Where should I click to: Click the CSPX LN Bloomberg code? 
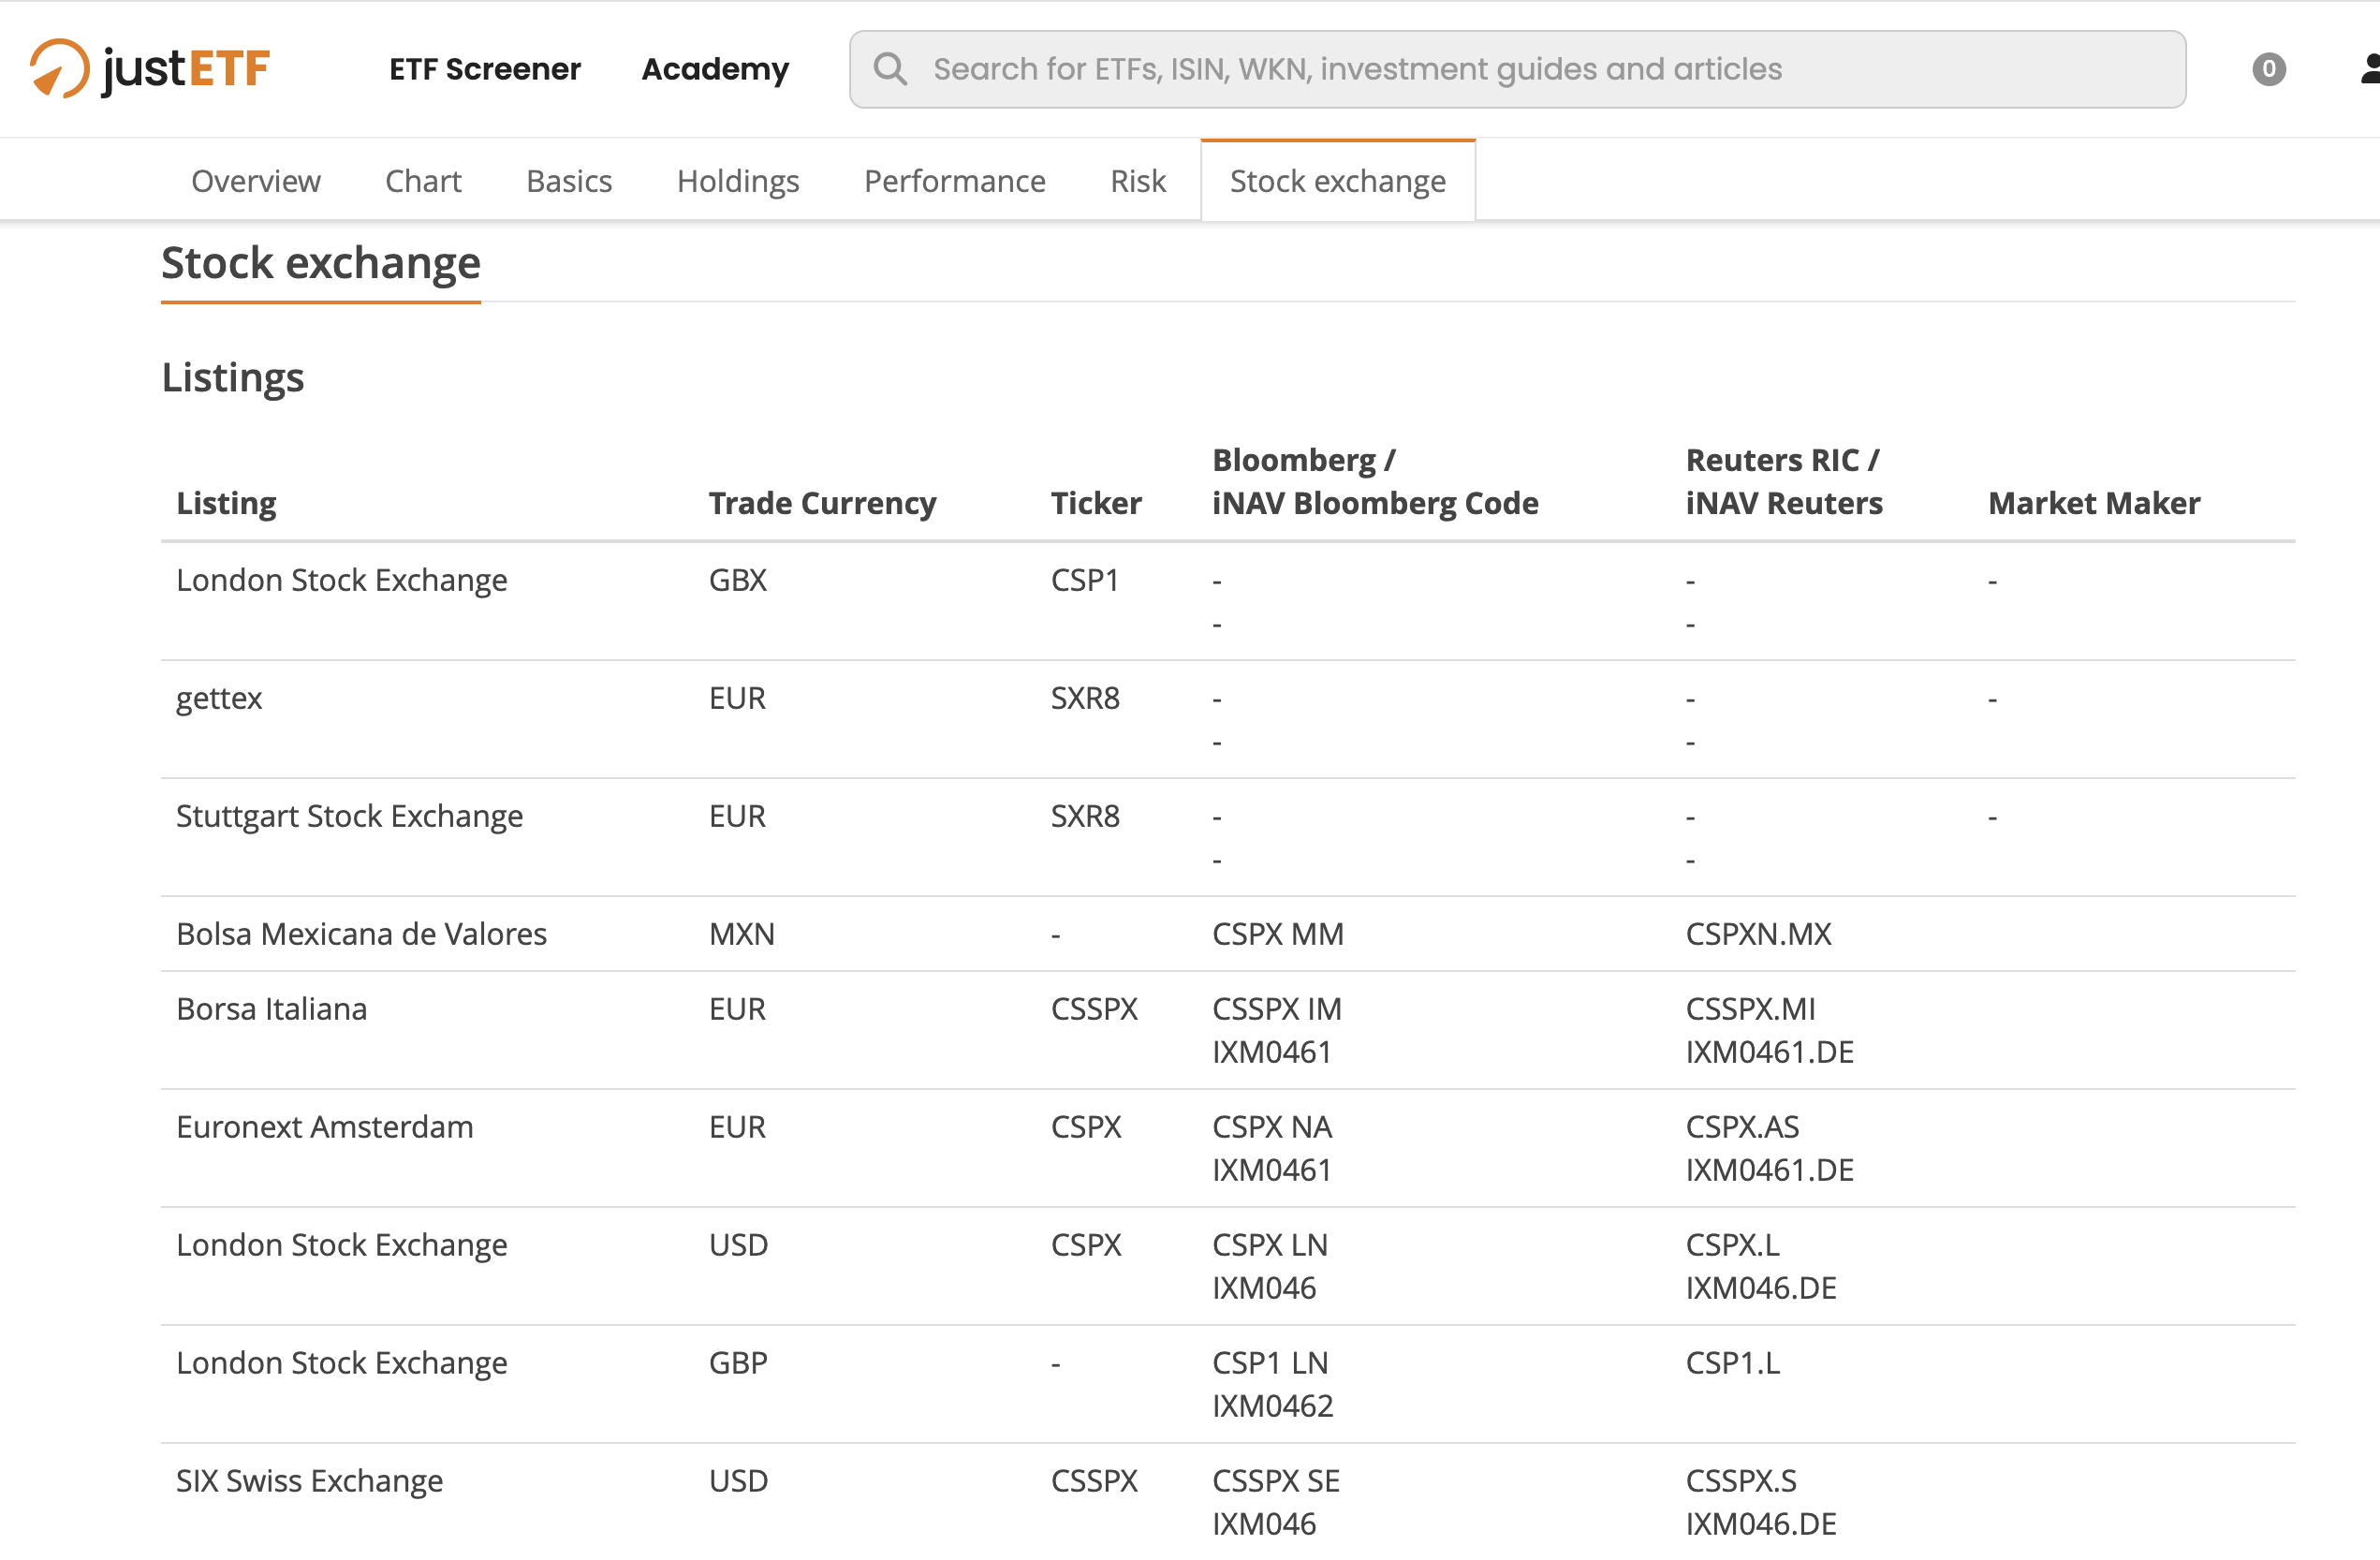pyautogui.click(x=1270, y=1245)
